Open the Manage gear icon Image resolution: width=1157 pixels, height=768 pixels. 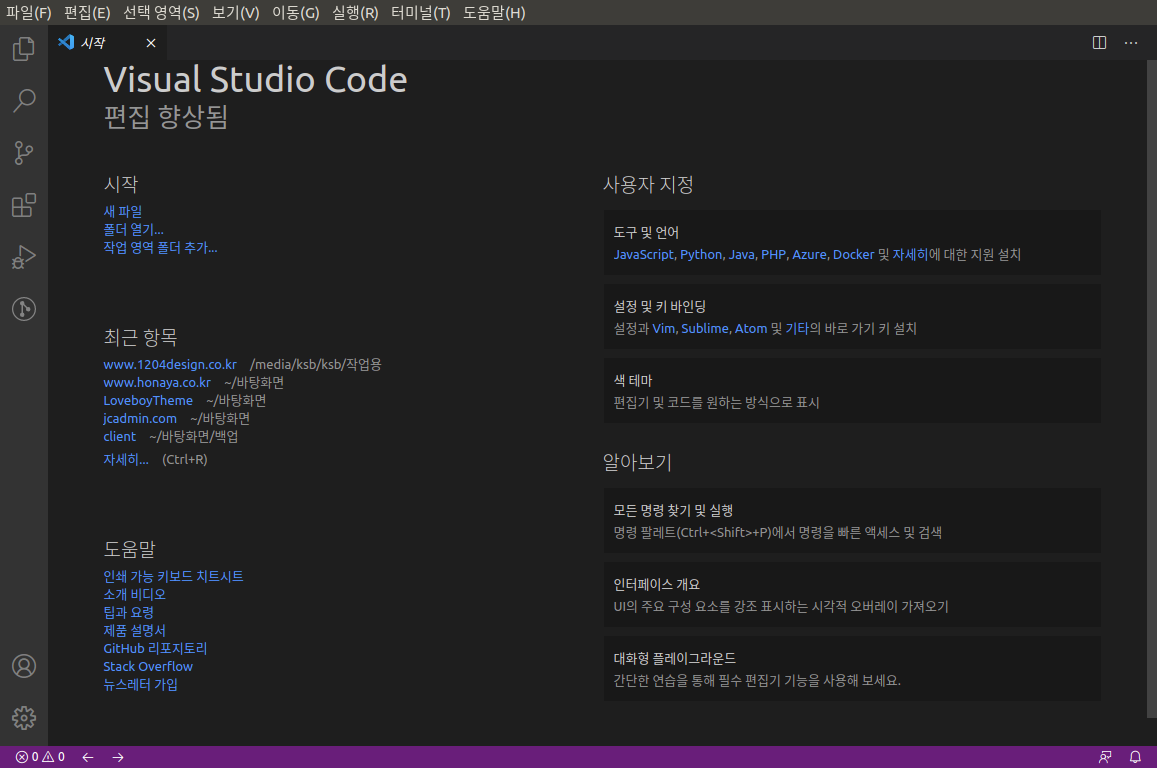tap(24, 718)
